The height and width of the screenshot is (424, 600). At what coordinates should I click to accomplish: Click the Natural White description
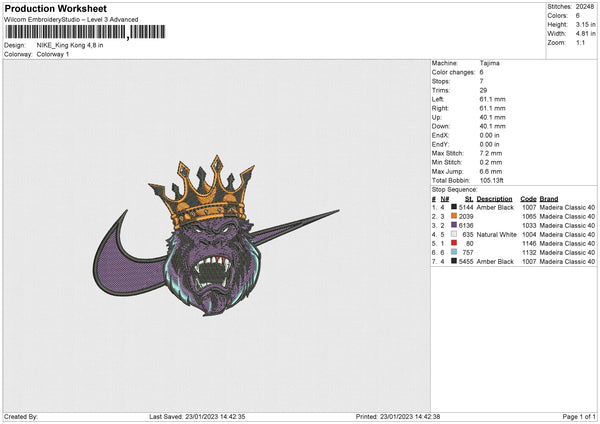(496, 235)
